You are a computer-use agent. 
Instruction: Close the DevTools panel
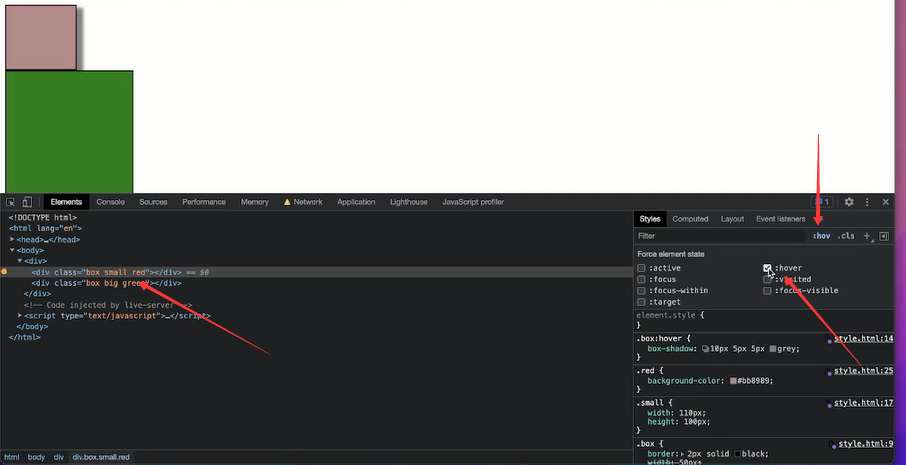click(x=886, y=202)
